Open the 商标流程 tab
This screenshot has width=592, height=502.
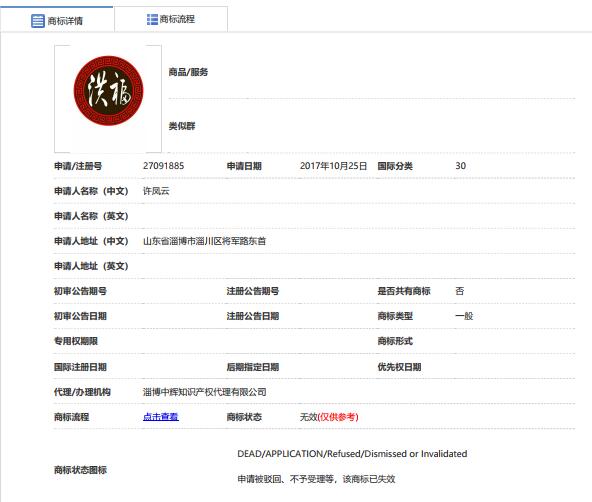pos(171,19)
